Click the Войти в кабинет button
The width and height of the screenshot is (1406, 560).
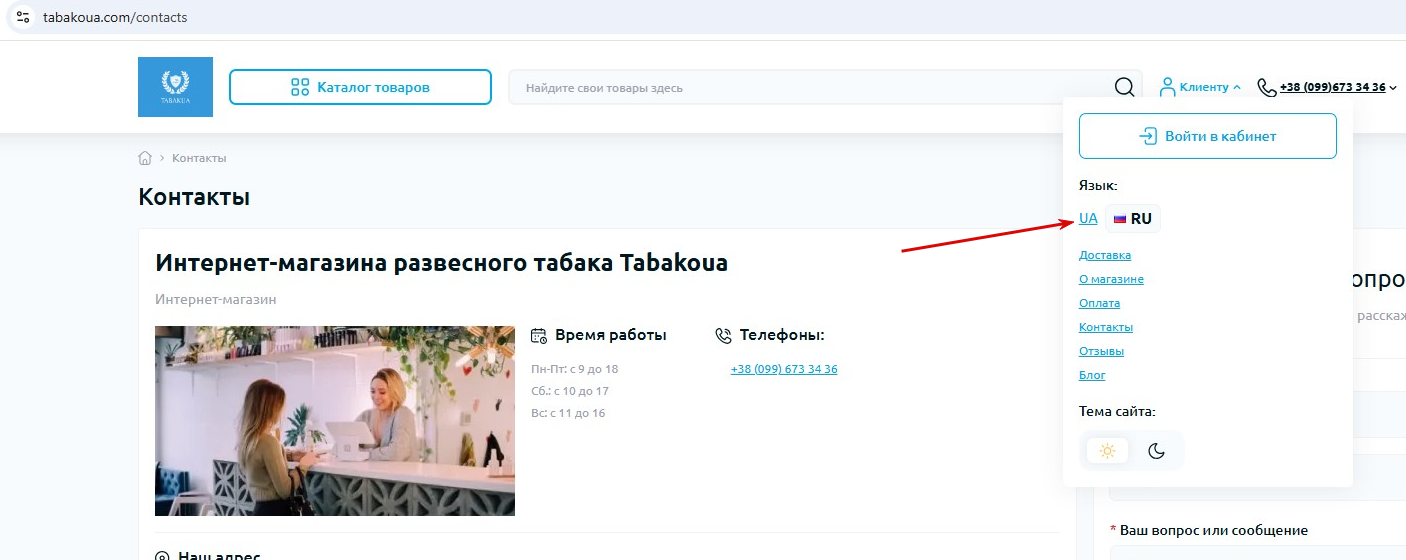click(1208, 136)
